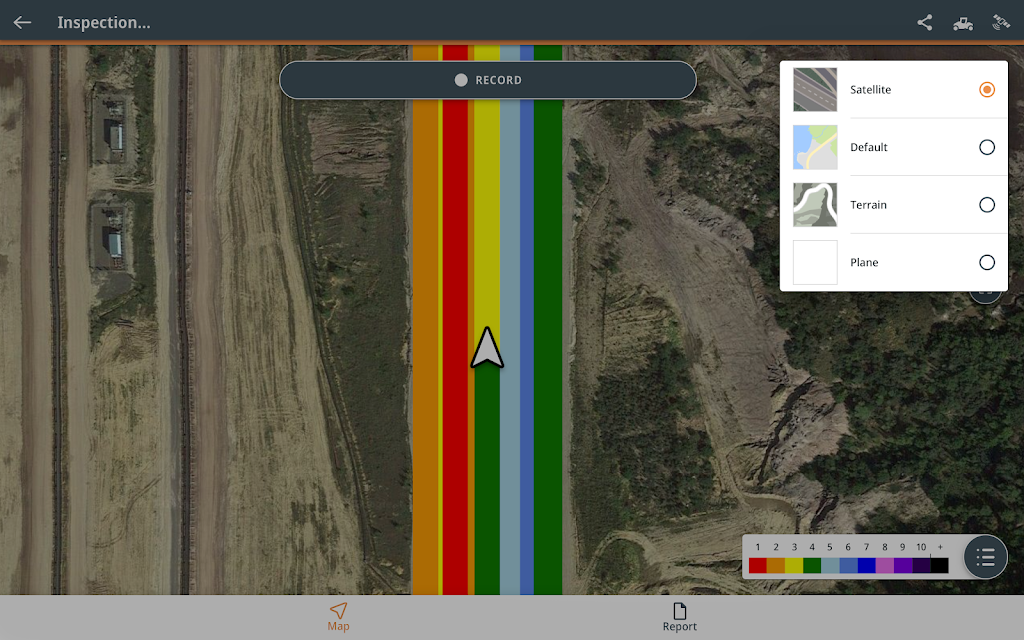The image size is (1024, 640).
Task: Click the record dot icon
Action: [461, 80]
